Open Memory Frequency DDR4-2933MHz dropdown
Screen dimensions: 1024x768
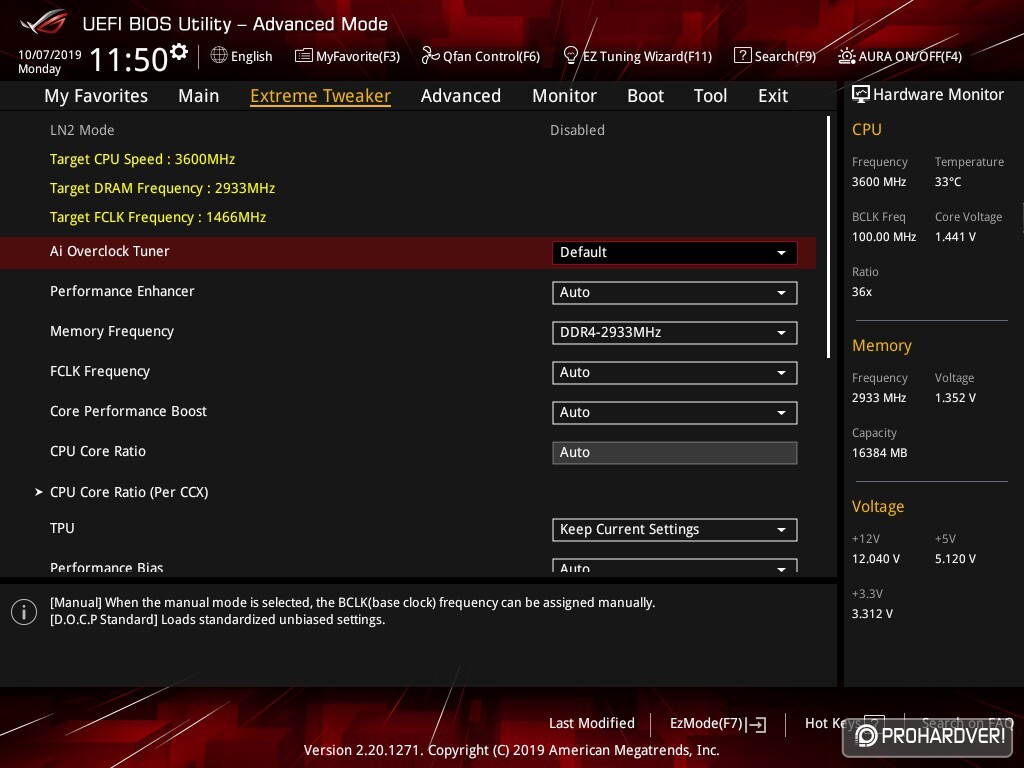coord(674,332)
